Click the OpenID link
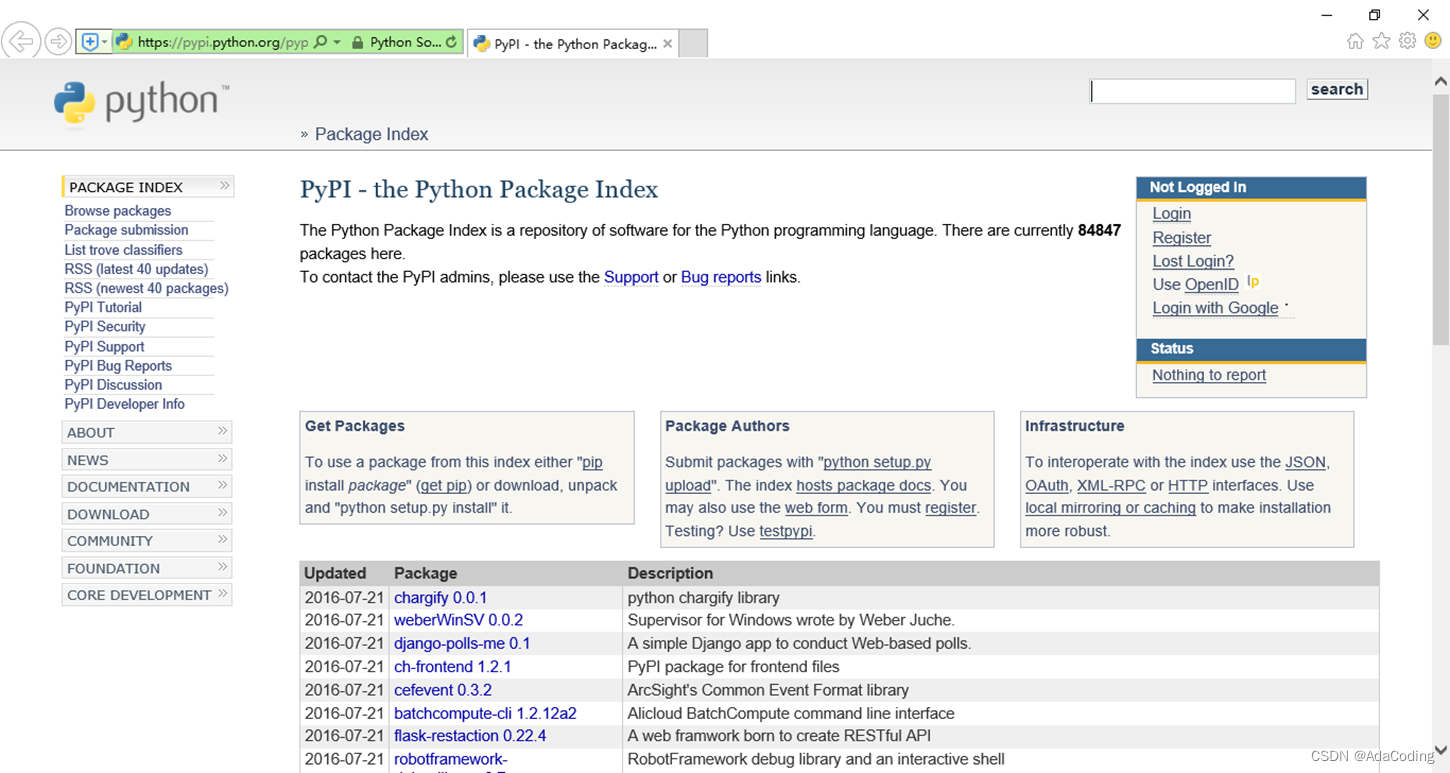 point(1211,285)
